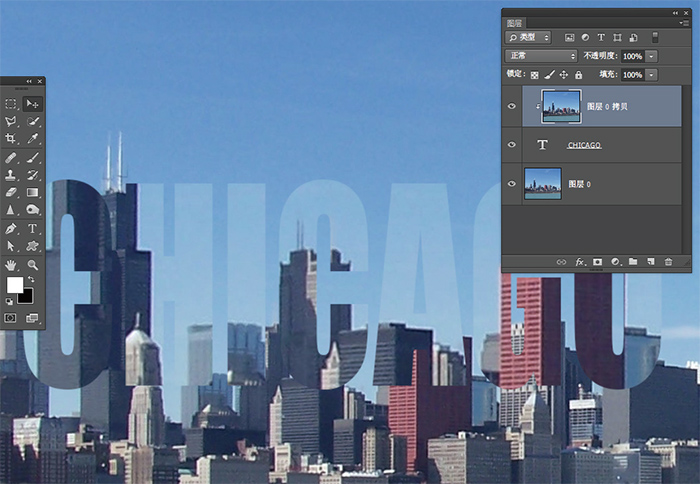
Task: Create new fill or adjustment layer
Action: point(615,262)
